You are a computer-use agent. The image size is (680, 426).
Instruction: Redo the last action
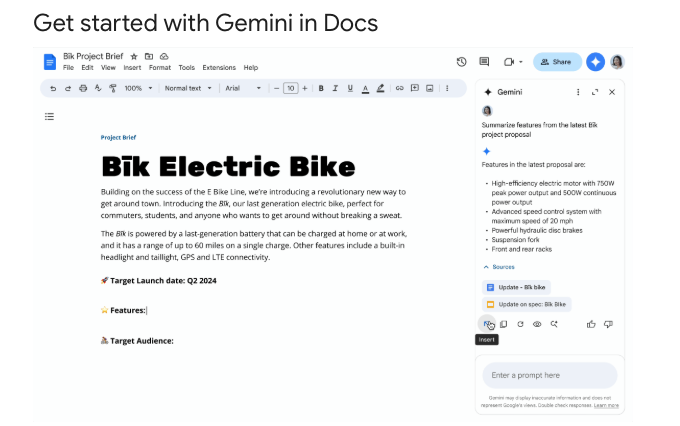point(68,88)
